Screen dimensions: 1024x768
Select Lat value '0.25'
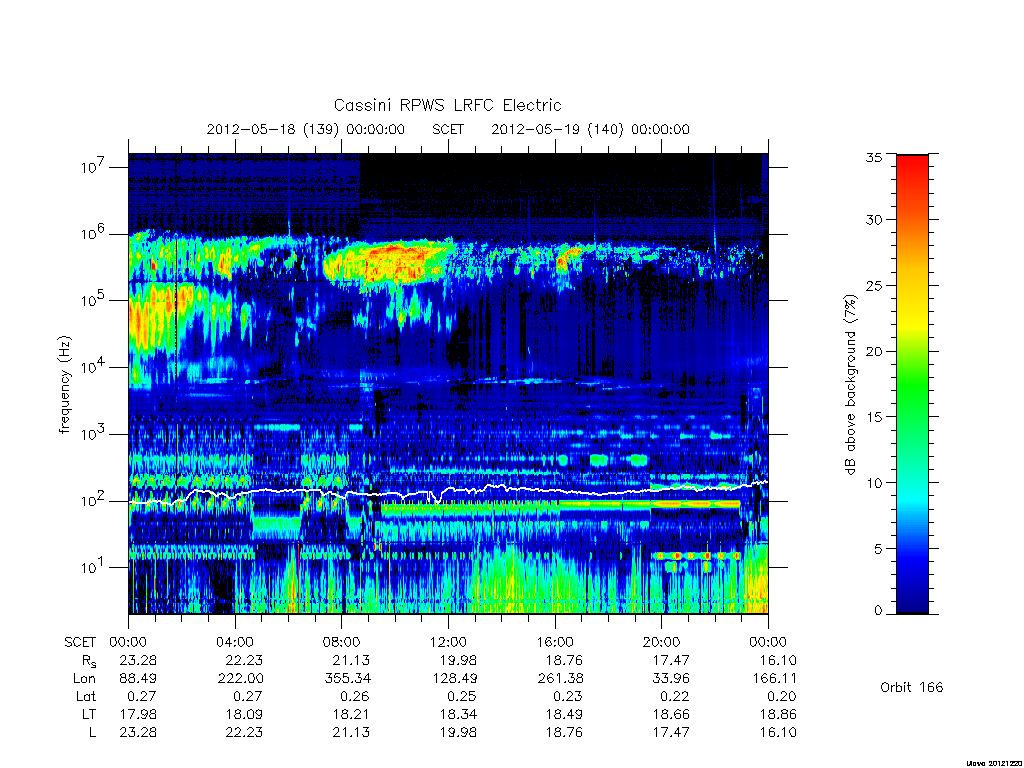coord(462,696)
